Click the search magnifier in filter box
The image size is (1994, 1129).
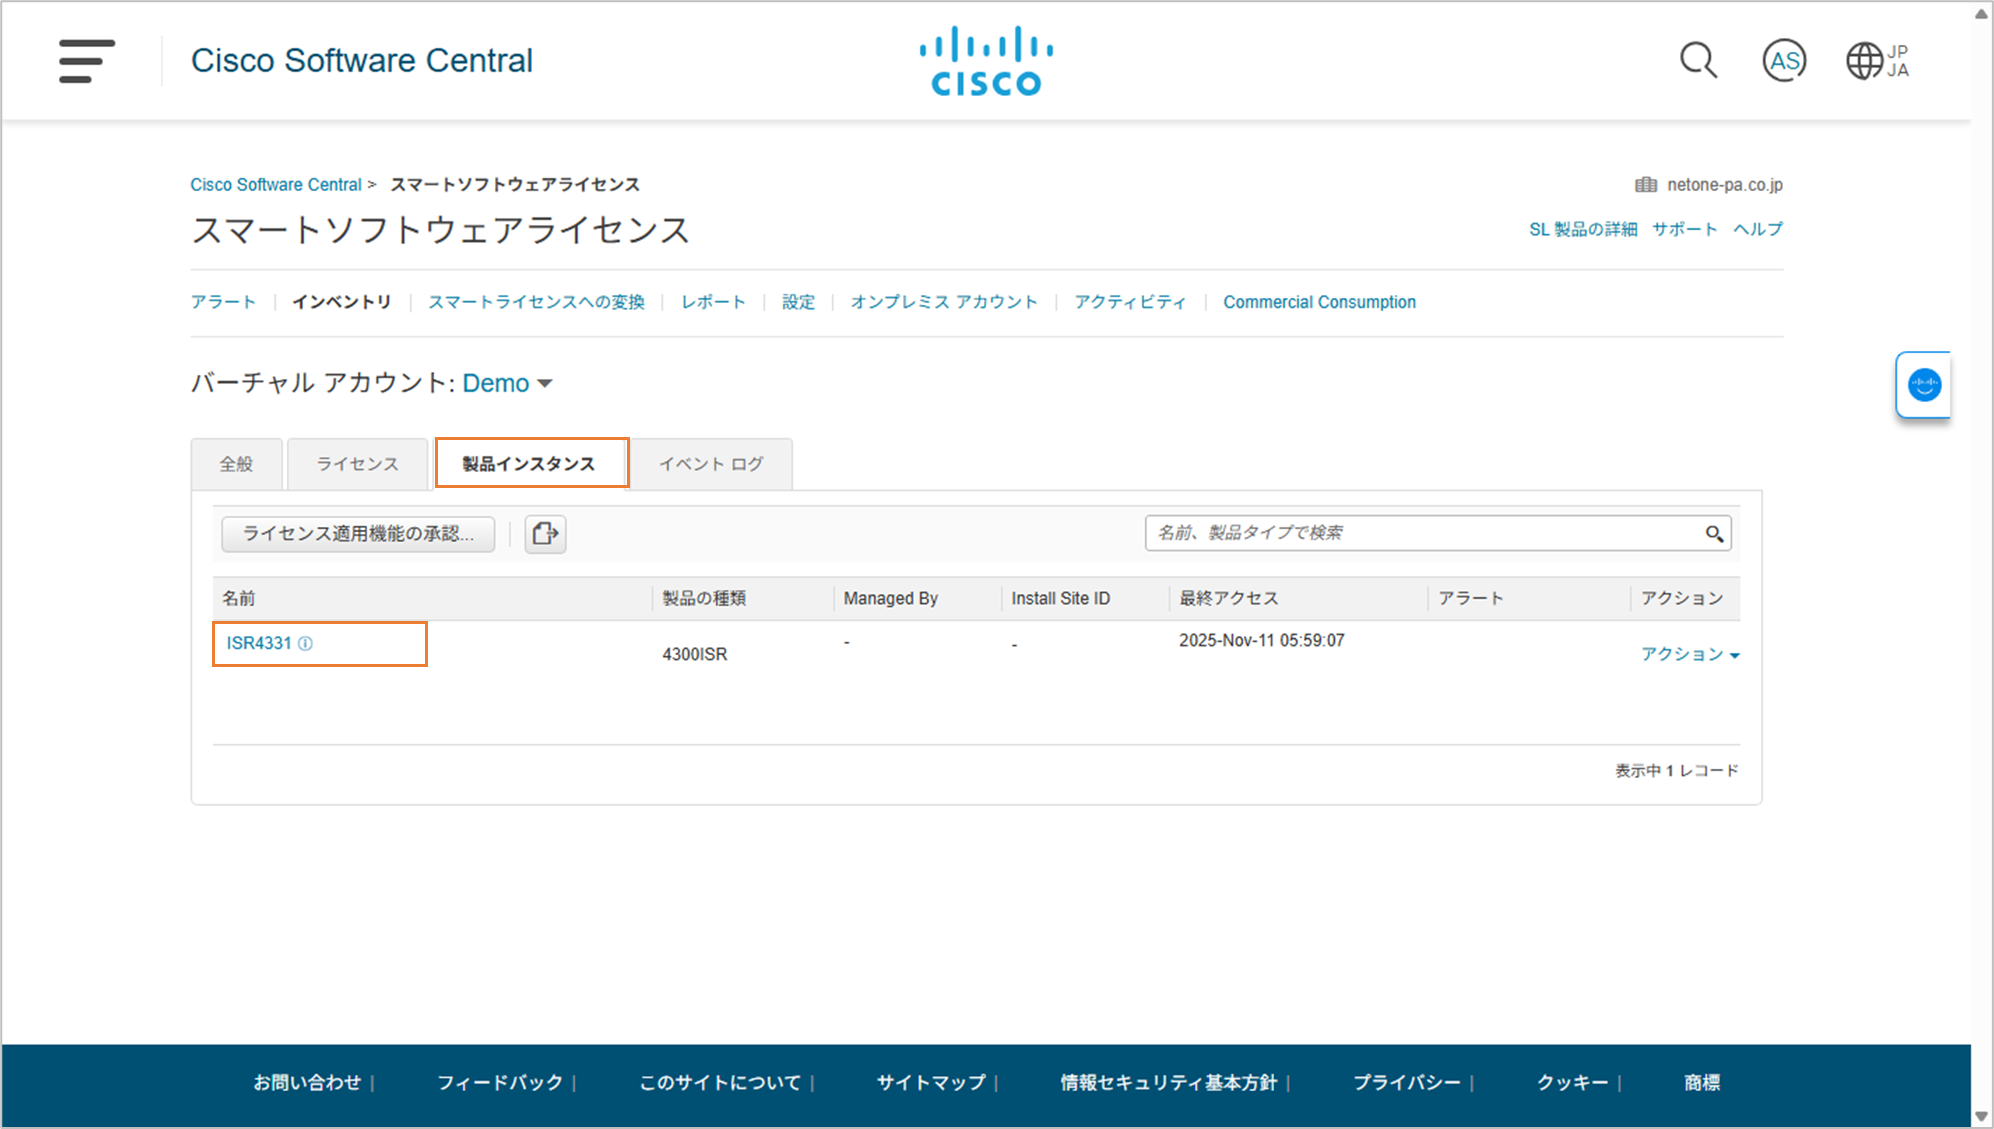tap(1714, 534)
